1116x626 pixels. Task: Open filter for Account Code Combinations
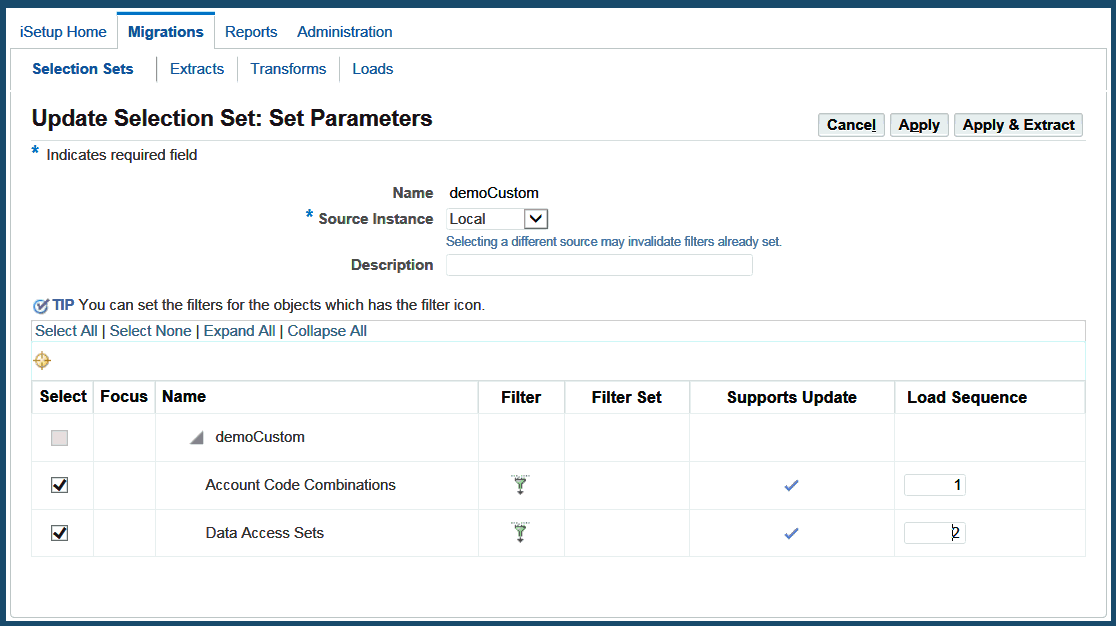click(x=520, y=485)
